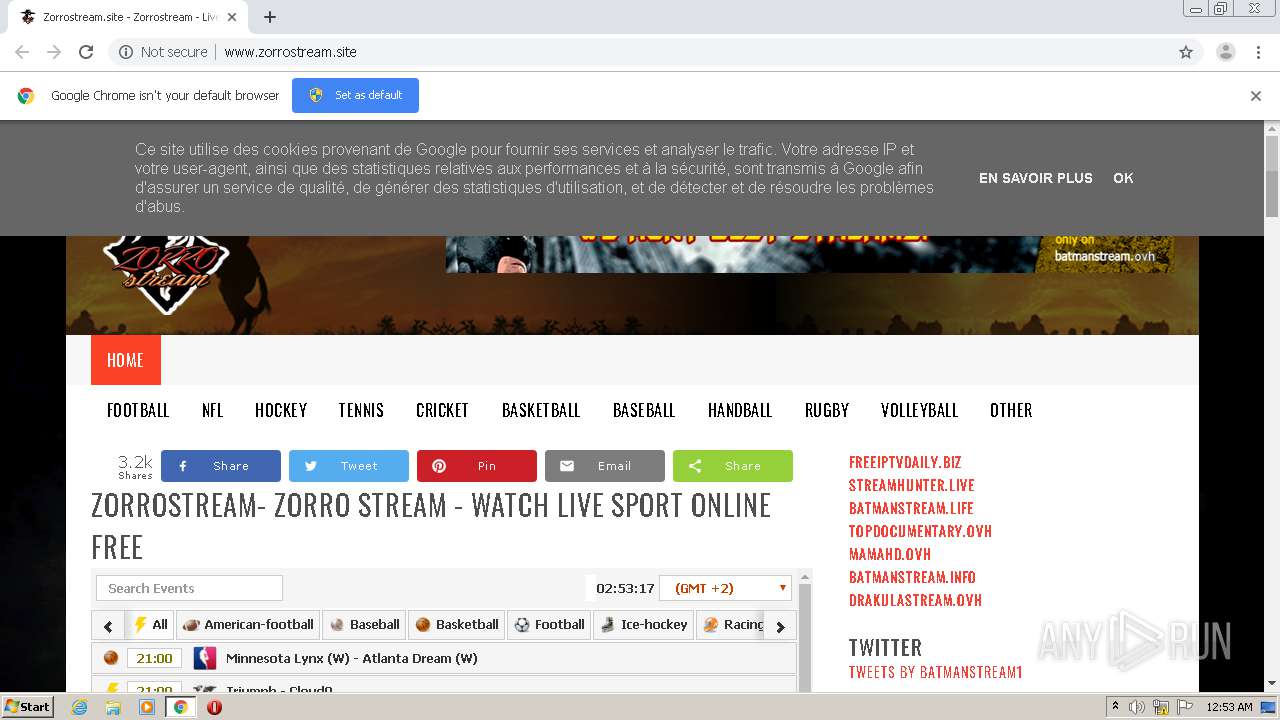Open the DRAKULASTREAM.OVH link
The width and height of the screenshot is (1280, 720).
(915, 600)
